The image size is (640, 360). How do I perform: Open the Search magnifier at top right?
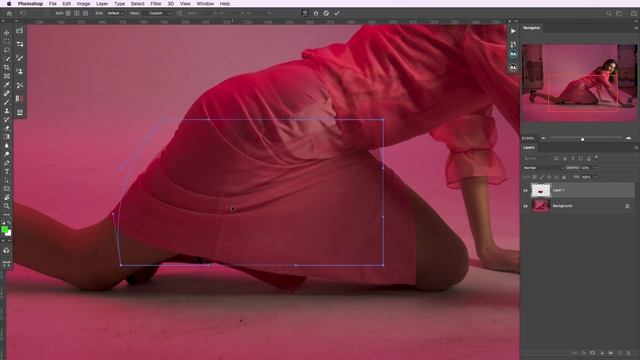609,13
